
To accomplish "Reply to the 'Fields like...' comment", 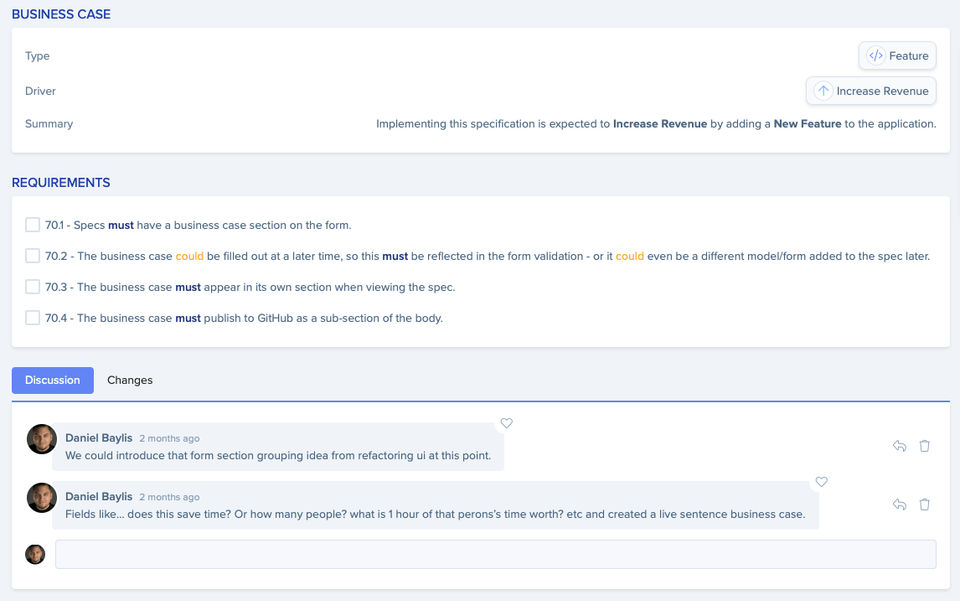I will coord(899,505).
